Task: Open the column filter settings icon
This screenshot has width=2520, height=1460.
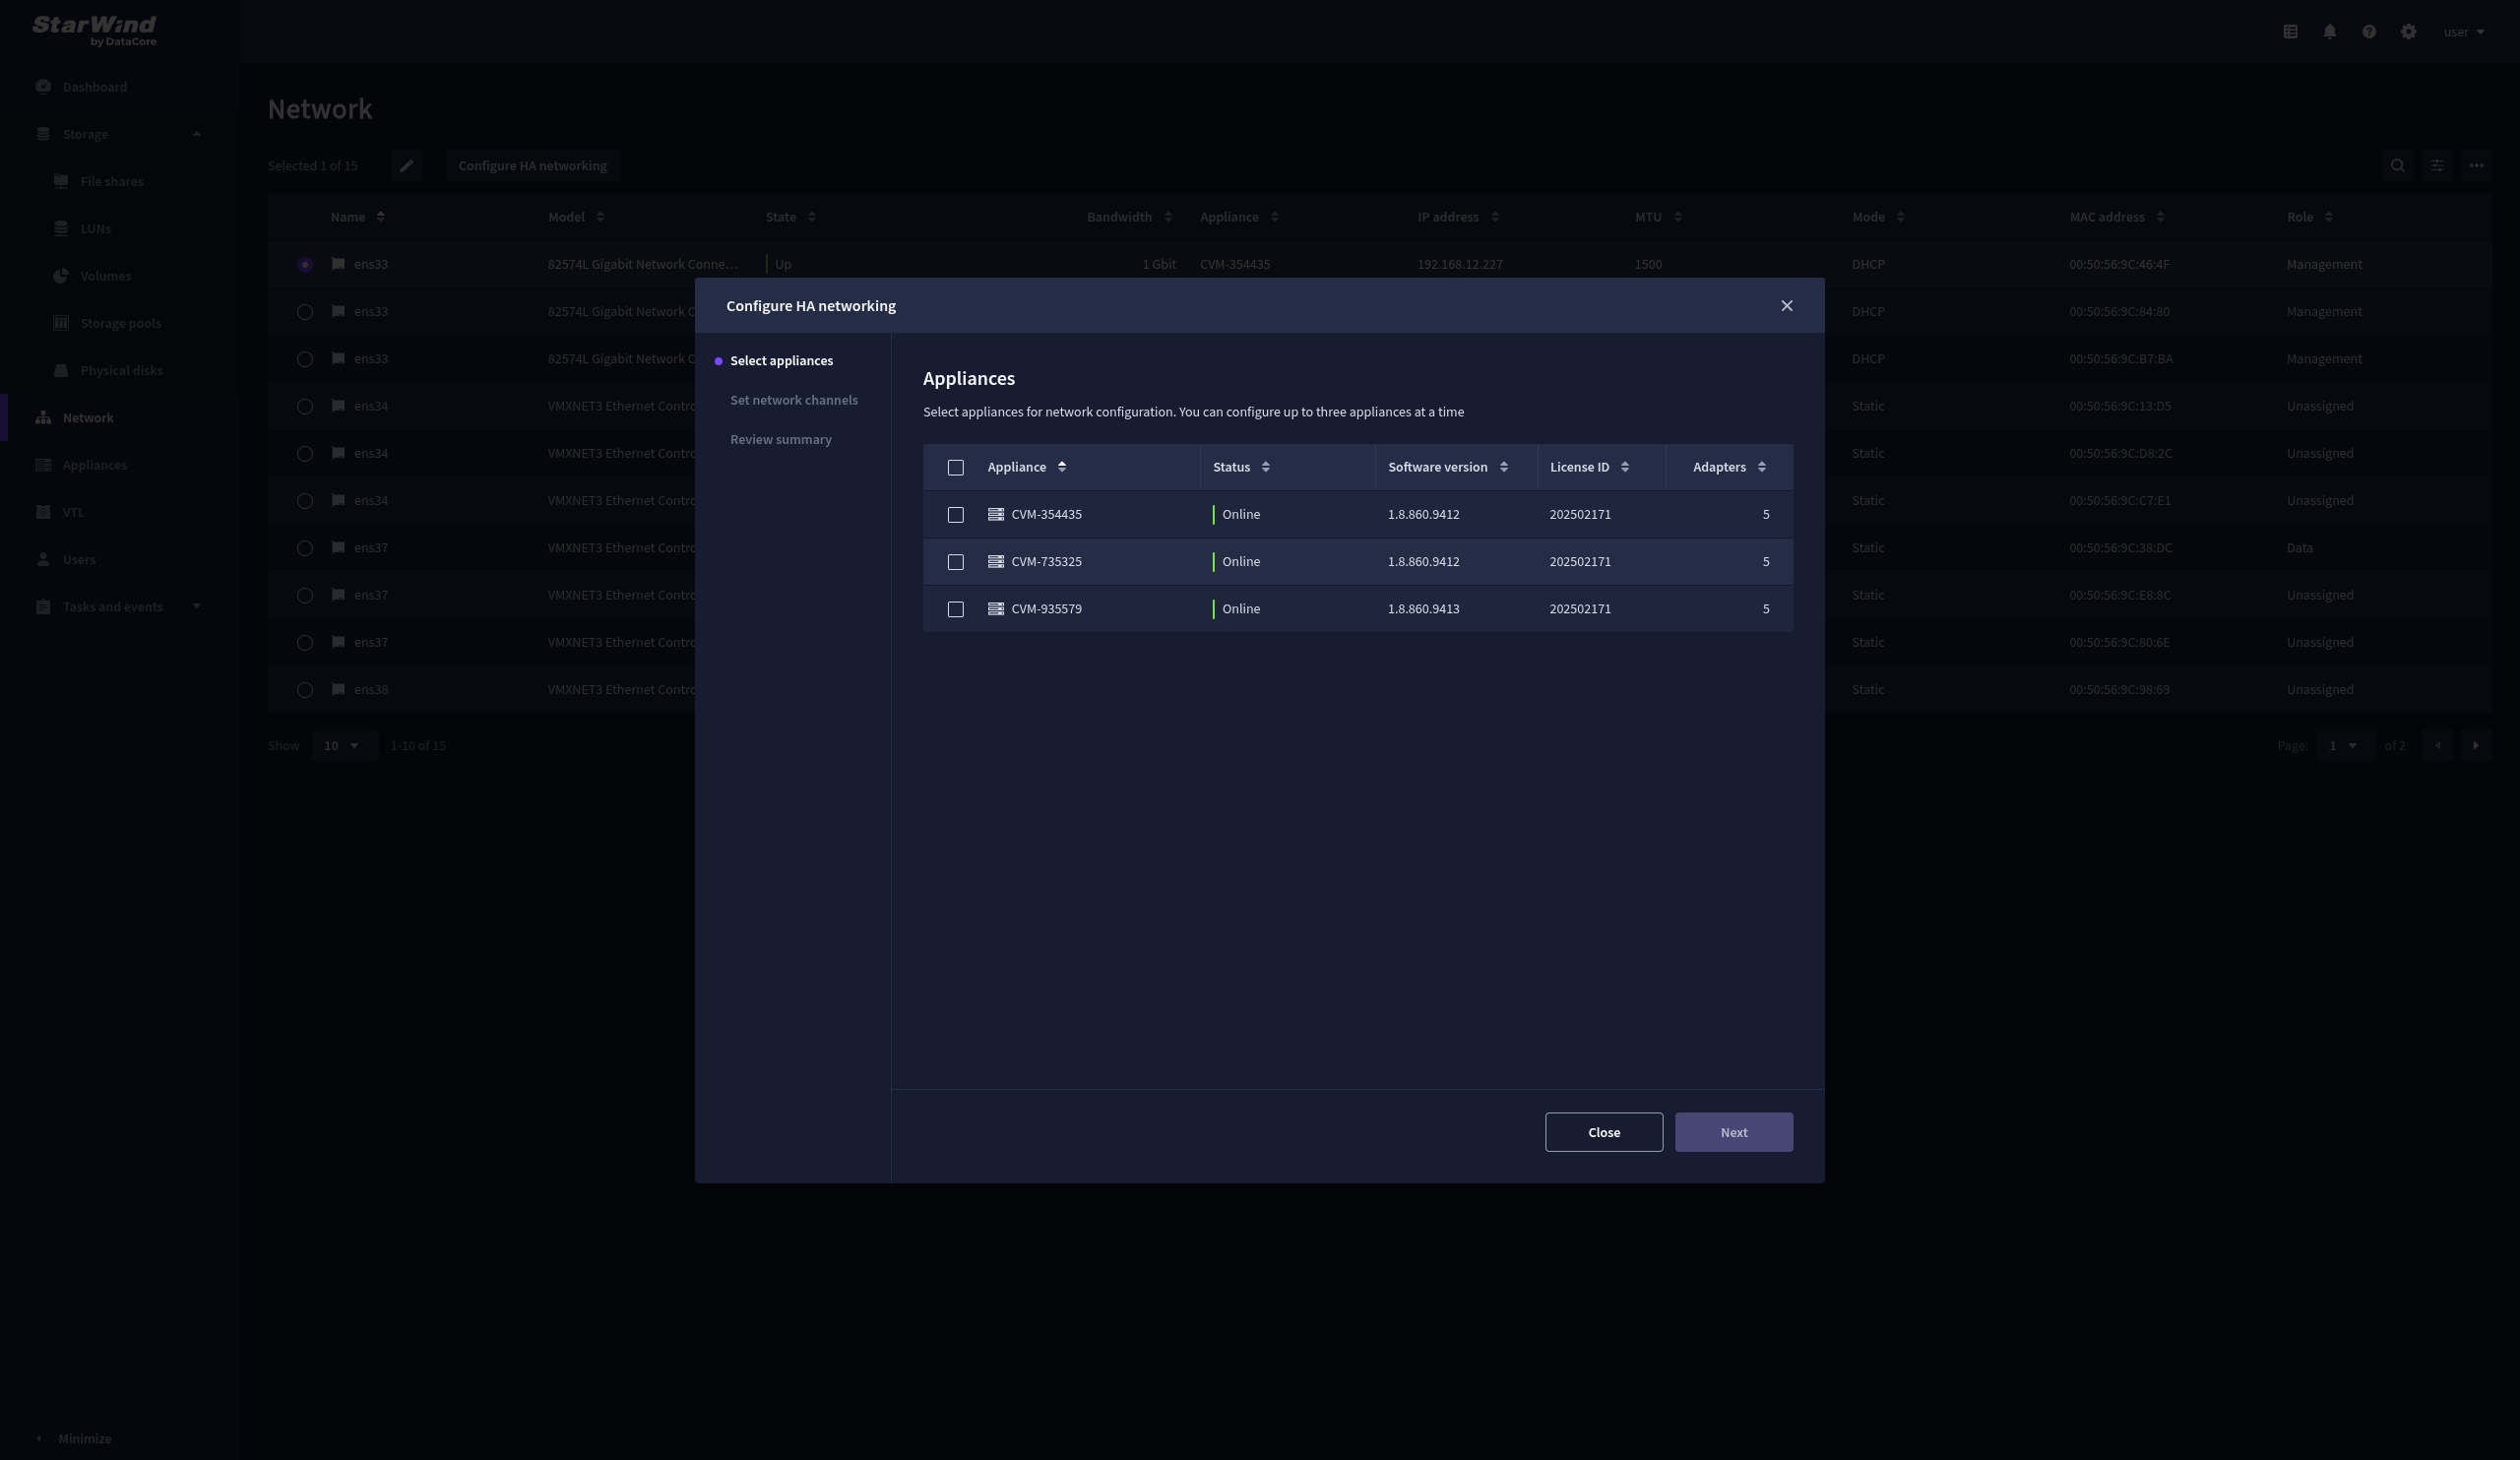Action: click(2437, 166)
